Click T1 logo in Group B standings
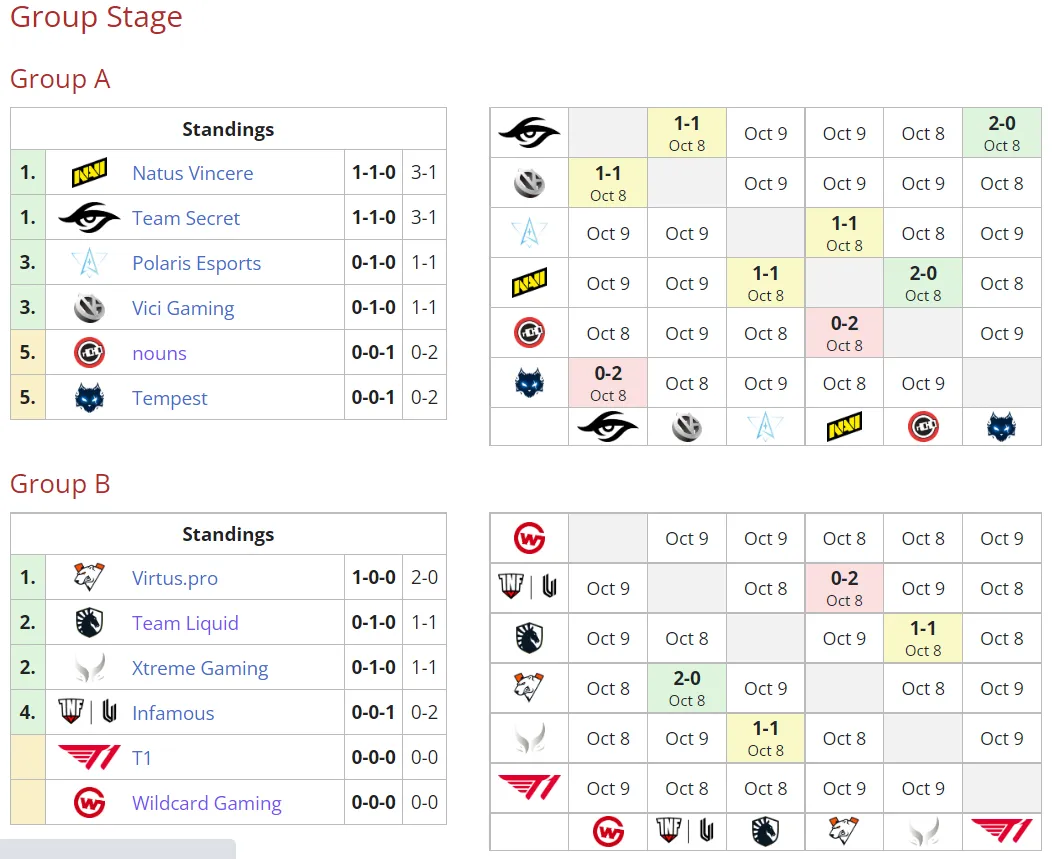 (x=90, y=757)
